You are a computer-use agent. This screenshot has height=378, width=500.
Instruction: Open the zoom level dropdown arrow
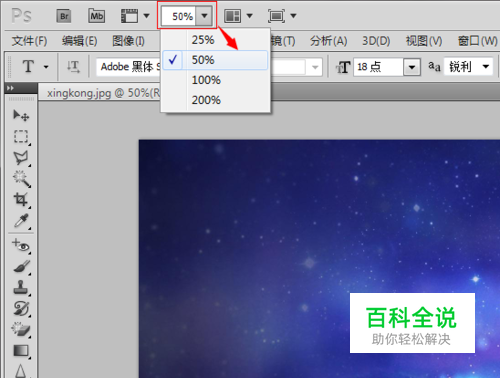coord(204,16)
